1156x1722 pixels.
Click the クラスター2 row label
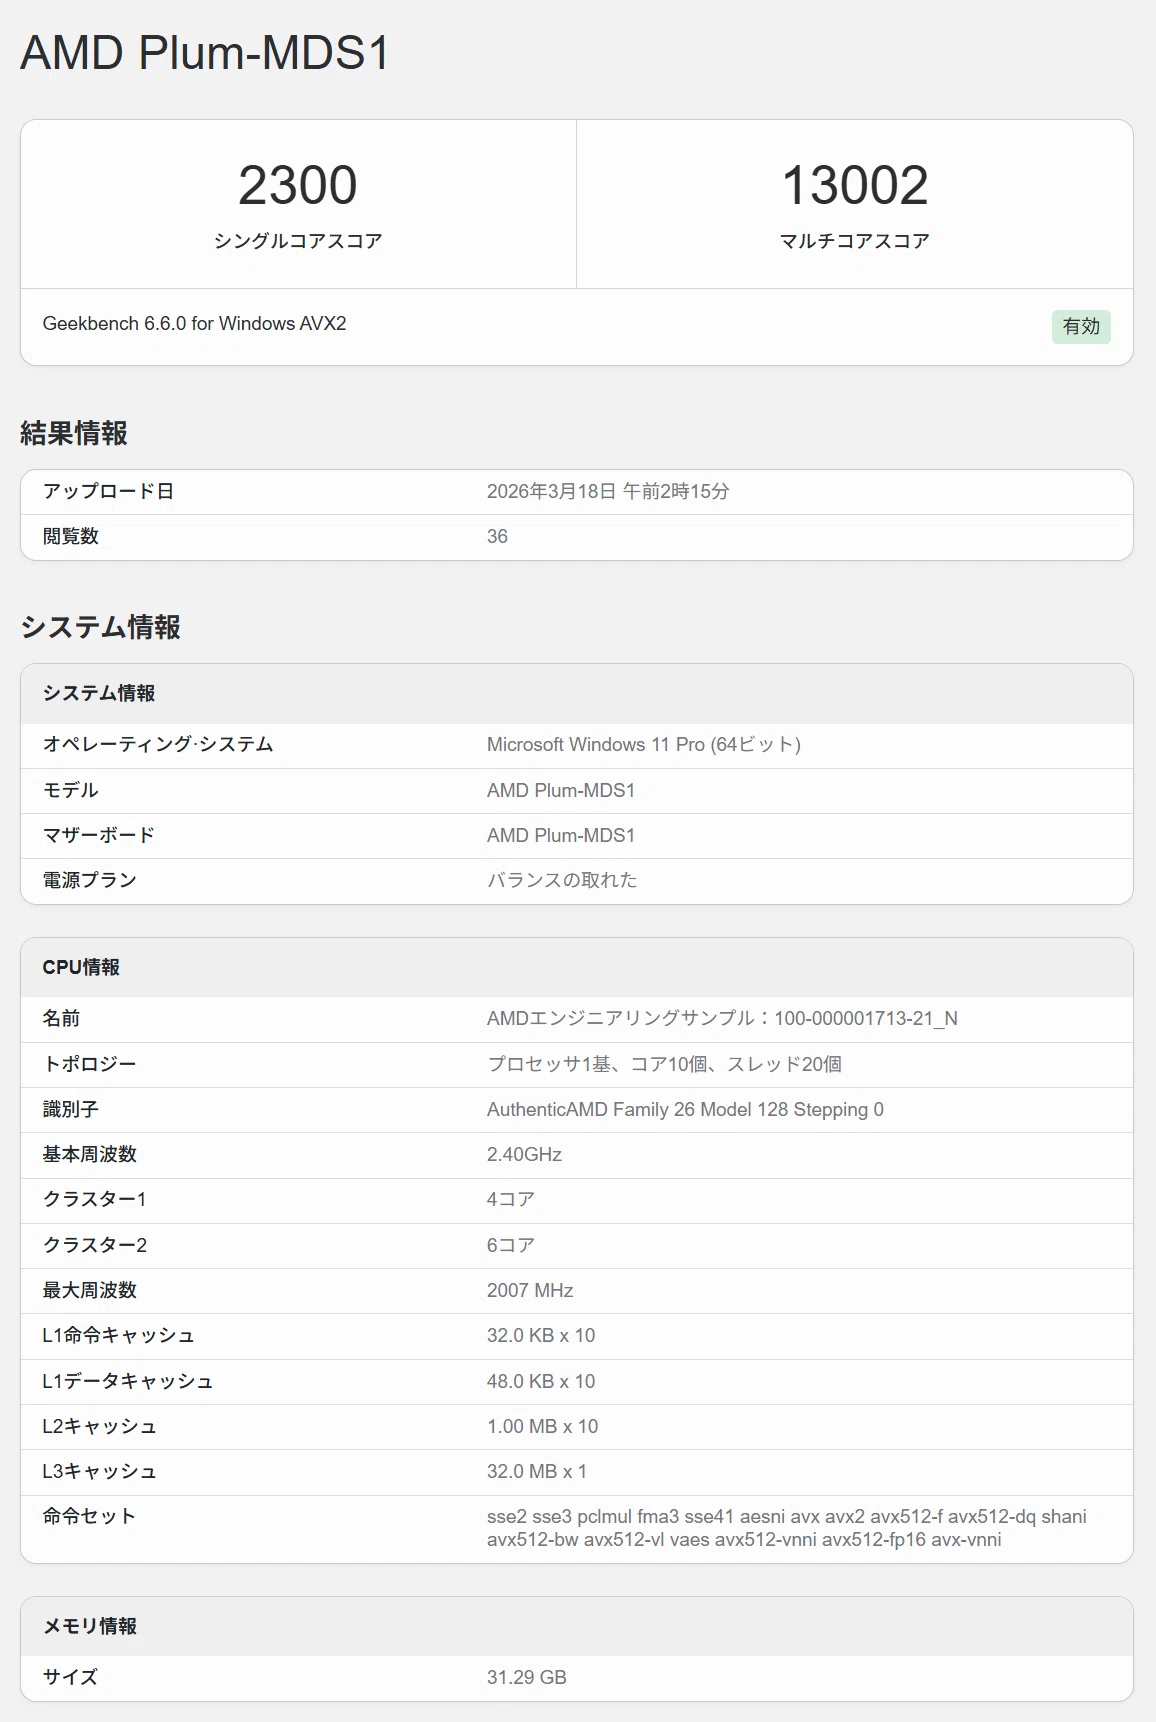click(x=95, y=1245)
